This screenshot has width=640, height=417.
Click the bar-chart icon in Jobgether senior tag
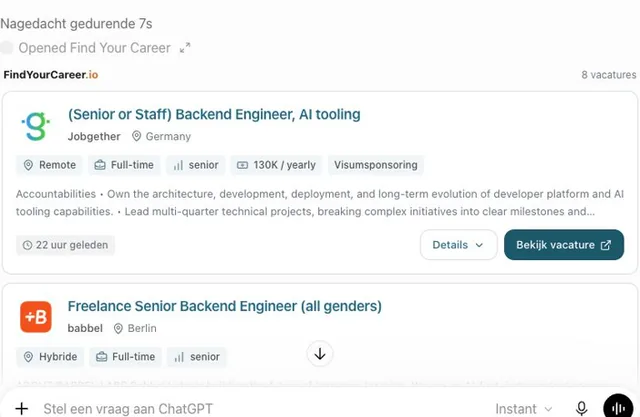click(178, 165)
